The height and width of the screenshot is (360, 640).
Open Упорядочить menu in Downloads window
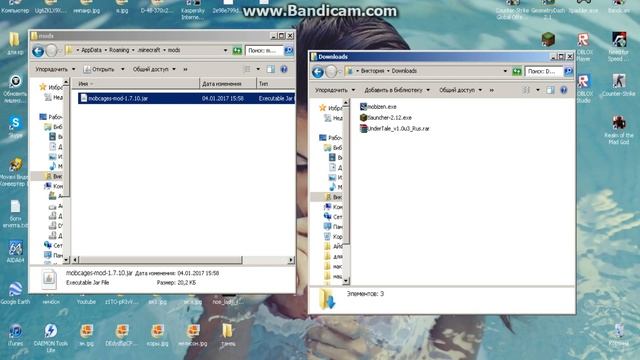335,90
